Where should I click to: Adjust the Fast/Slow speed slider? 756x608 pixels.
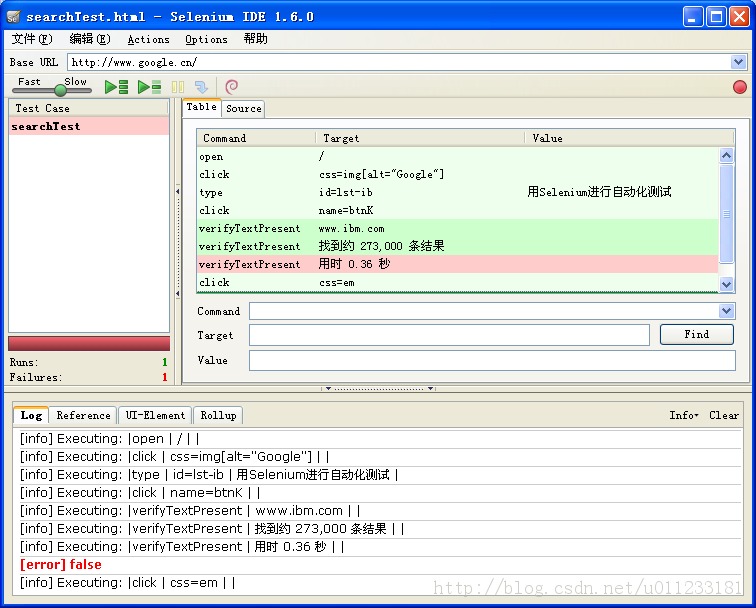[x=60, y=90]
